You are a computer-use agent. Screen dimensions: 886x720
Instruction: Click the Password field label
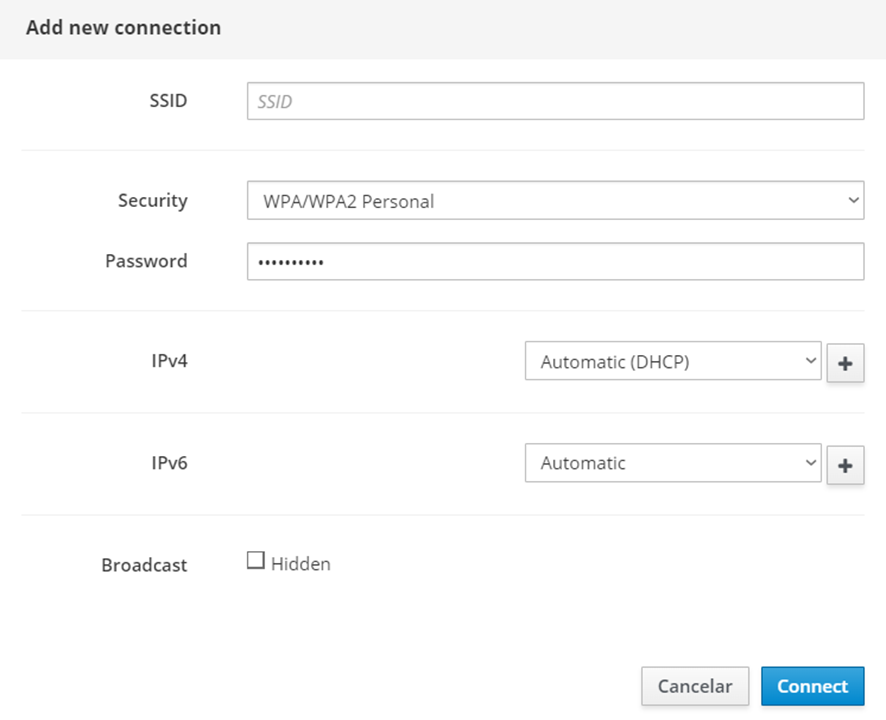click(x=146, y=261)
